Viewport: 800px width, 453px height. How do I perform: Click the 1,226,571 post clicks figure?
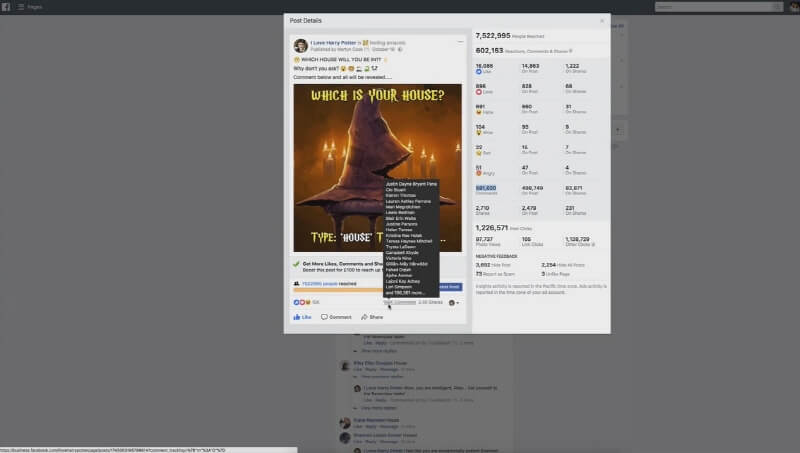pyautogui.click(x=491, y=228)
